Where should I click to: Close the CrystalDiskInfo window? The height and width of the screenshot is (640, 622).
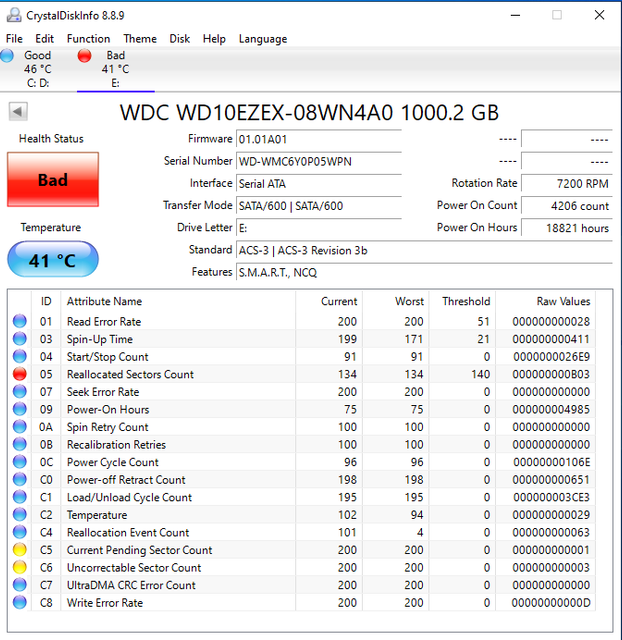pyautogui.click(x=599, y=16)
